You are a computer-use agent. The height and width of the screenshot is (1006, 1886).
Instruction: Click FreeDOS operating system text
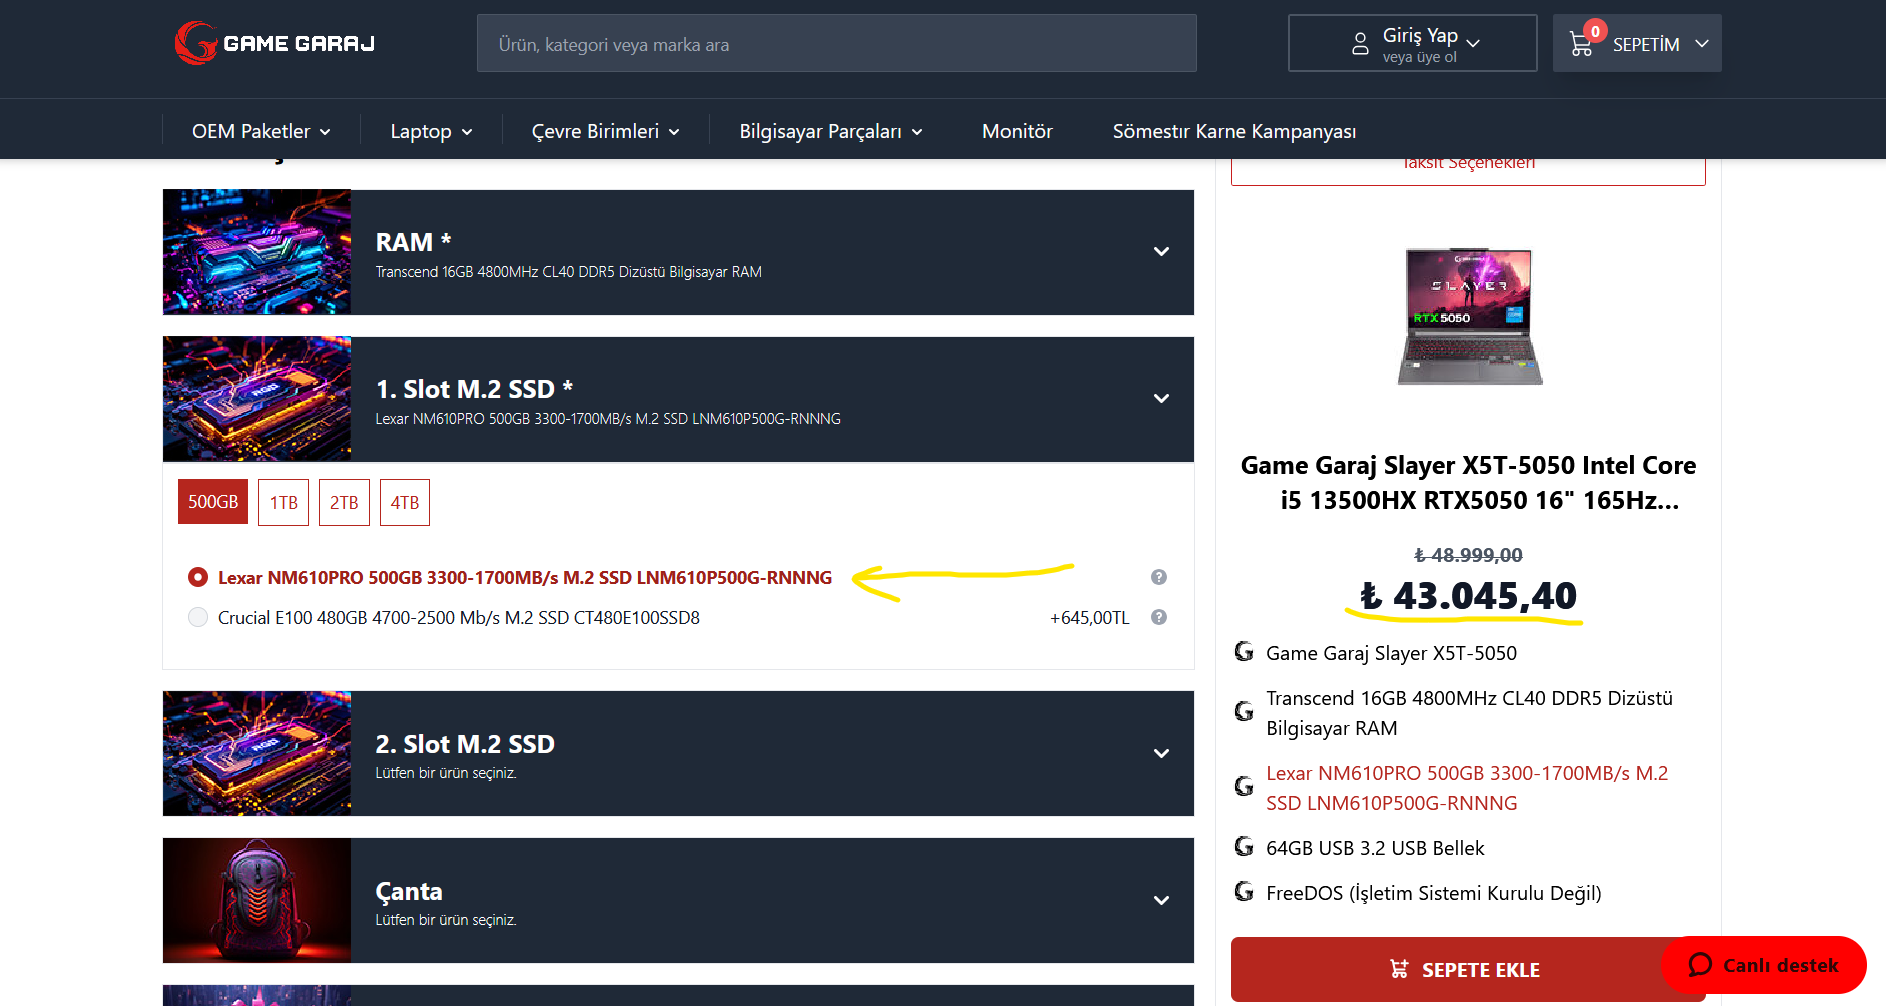(x=1433, y=893)
